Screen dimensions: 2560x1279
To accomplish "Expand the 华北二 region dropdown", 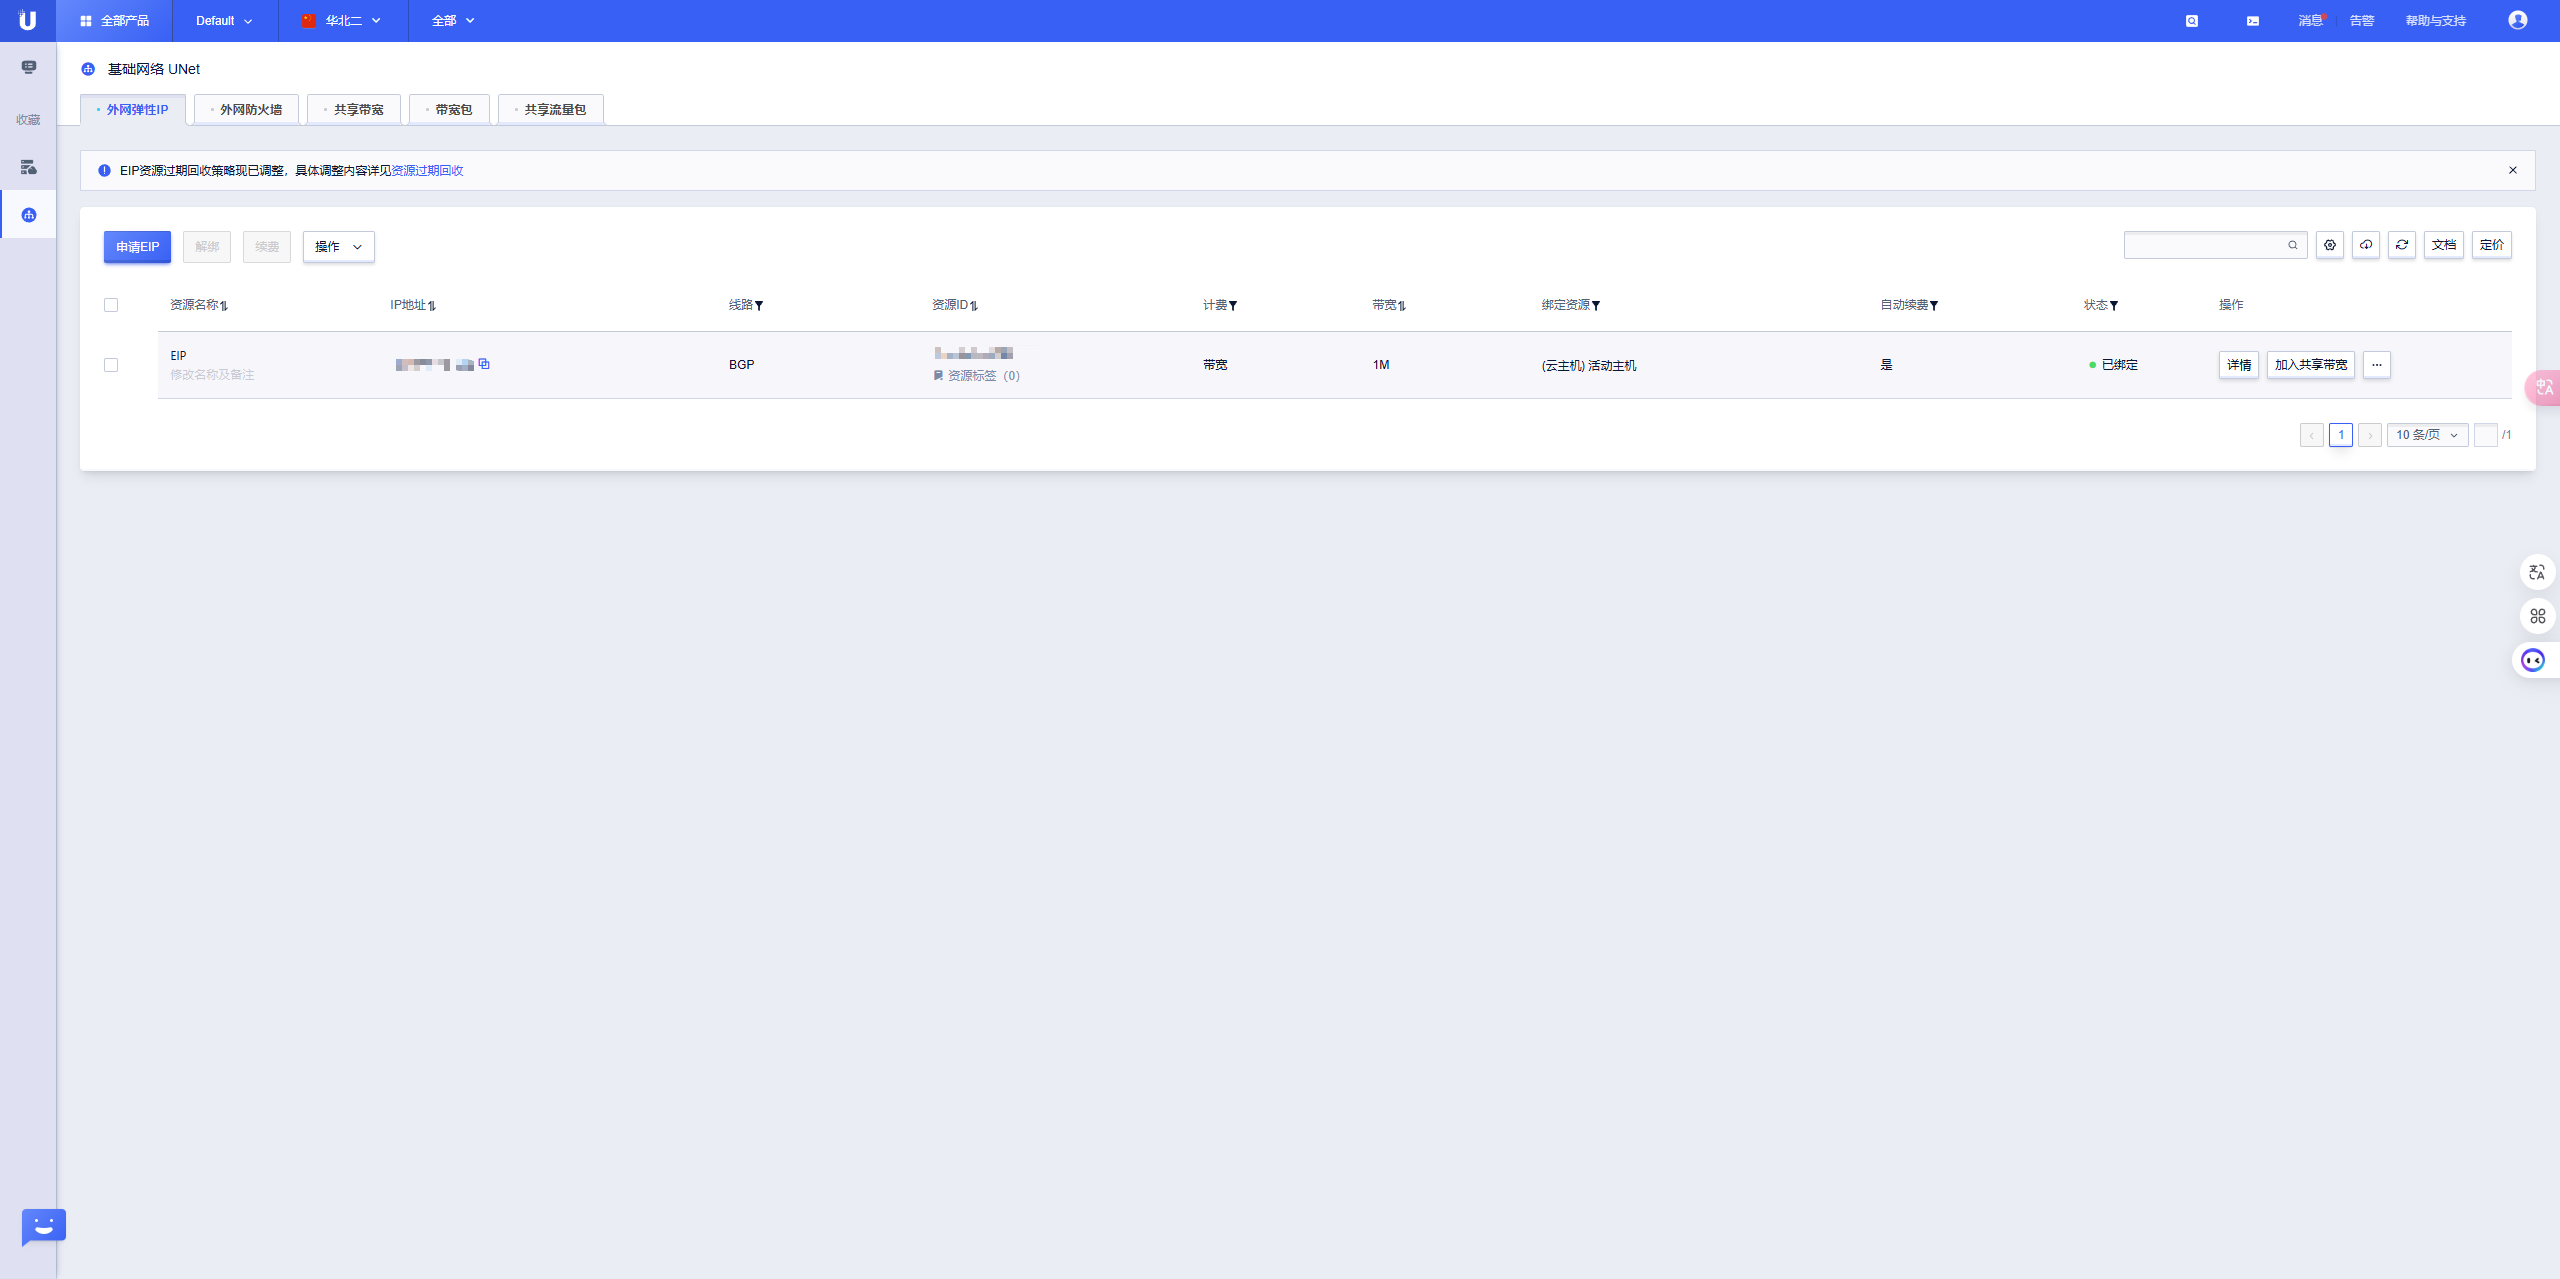I will [342, 21].
